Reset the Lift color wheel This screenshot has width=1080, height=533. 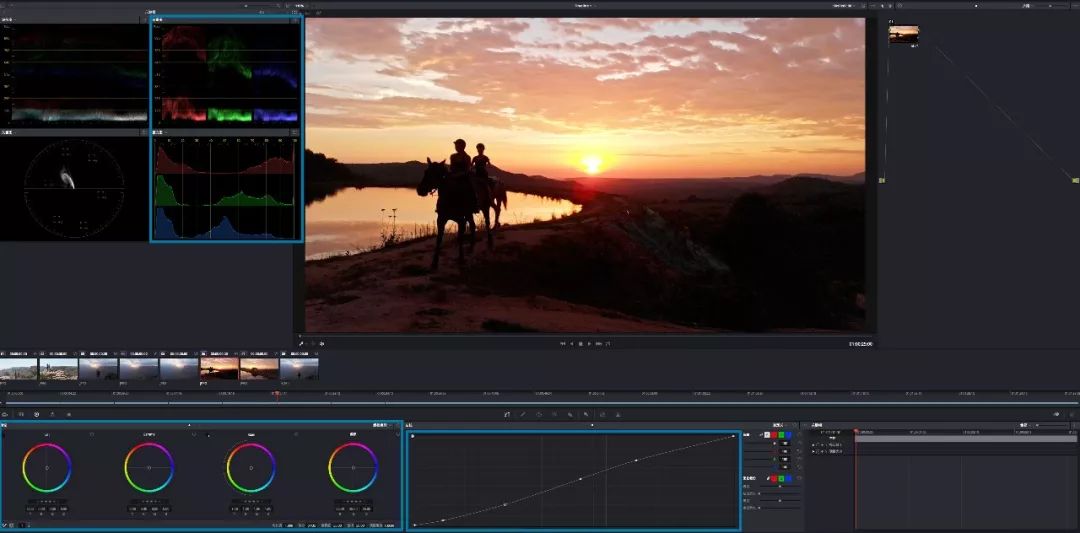(92, 435)
